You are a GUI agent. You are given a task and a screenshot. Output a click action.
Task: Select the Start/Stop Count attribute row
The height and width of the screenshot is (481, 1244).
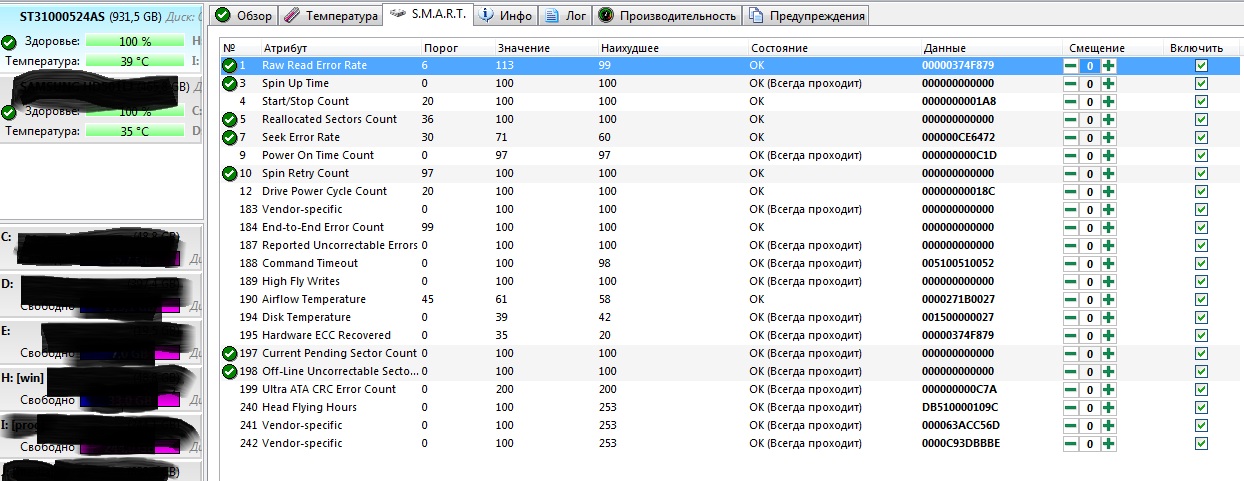305,102
